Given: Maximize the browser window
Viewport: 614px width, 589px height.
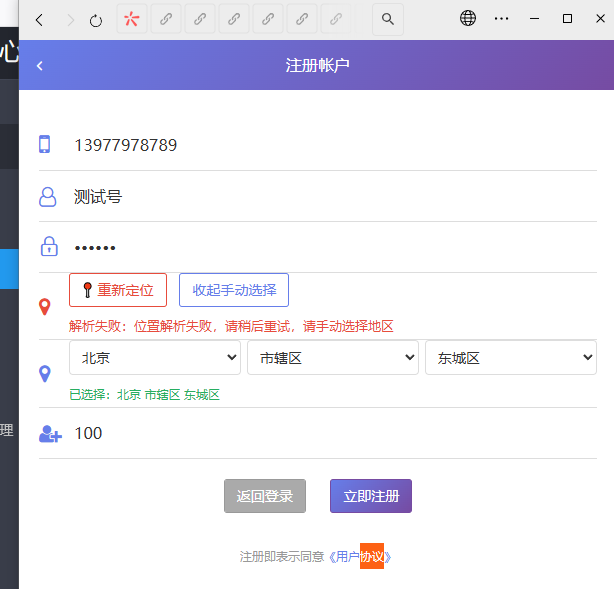Looking at the screenshot, I should (x=567, y=18).
